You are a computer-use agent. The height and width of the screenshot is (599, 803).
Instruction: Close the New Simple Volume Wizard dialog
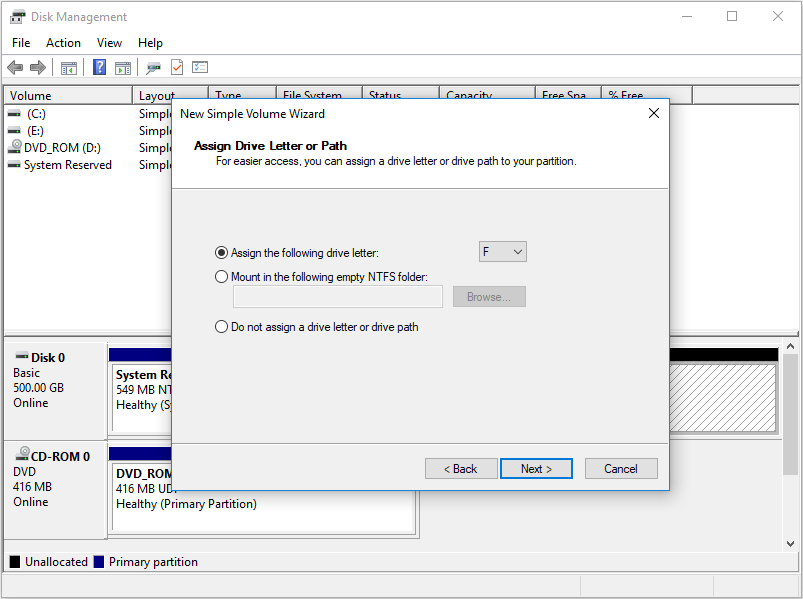654,113
